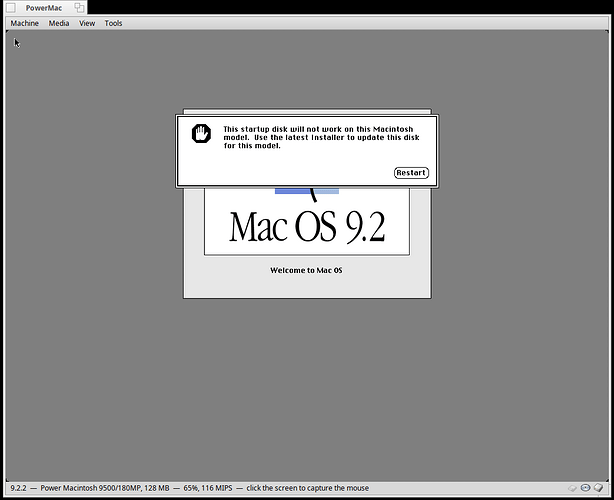
Task: Click the 65%, 116 MIPS status entry
Action: [208, 488]
